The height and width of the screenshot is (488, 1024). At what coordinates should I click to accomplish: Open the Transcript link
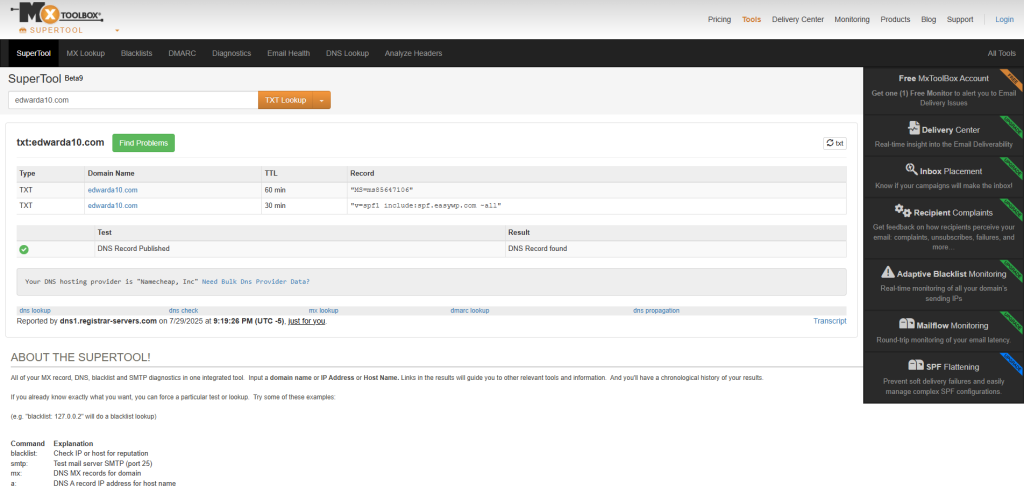click(829, 321)
